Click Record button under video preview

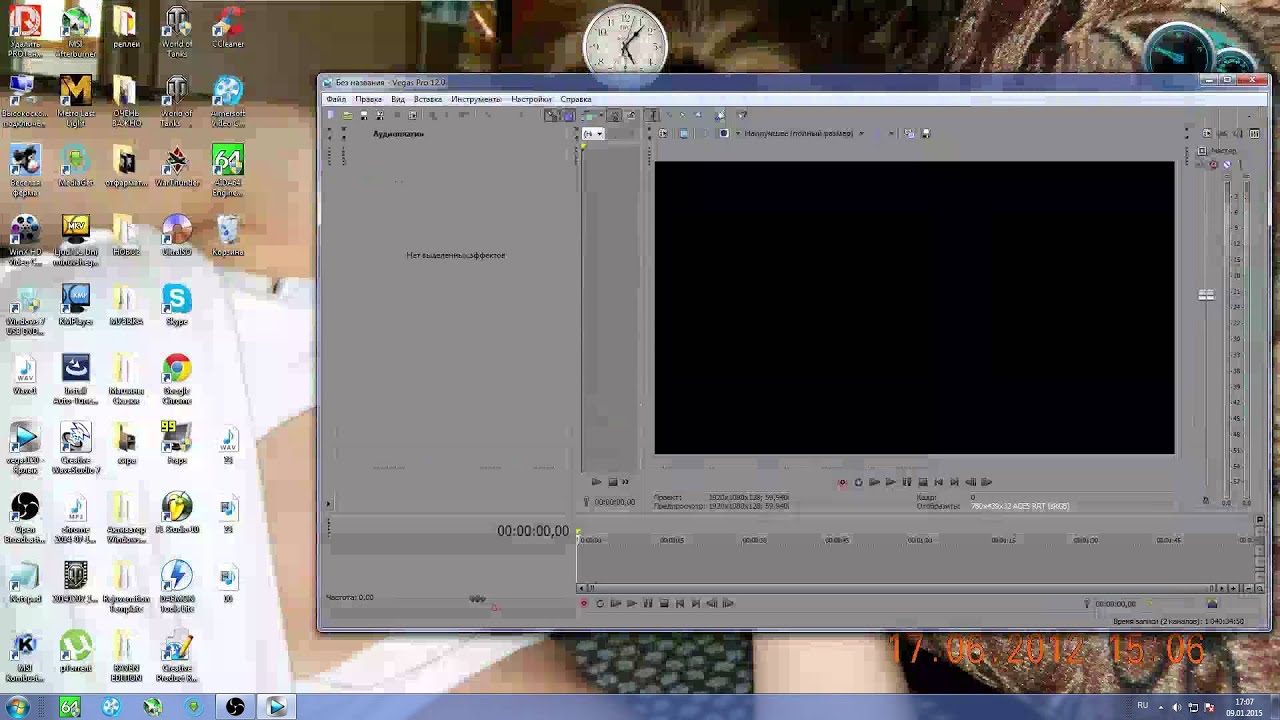click(x=842, y=482)
